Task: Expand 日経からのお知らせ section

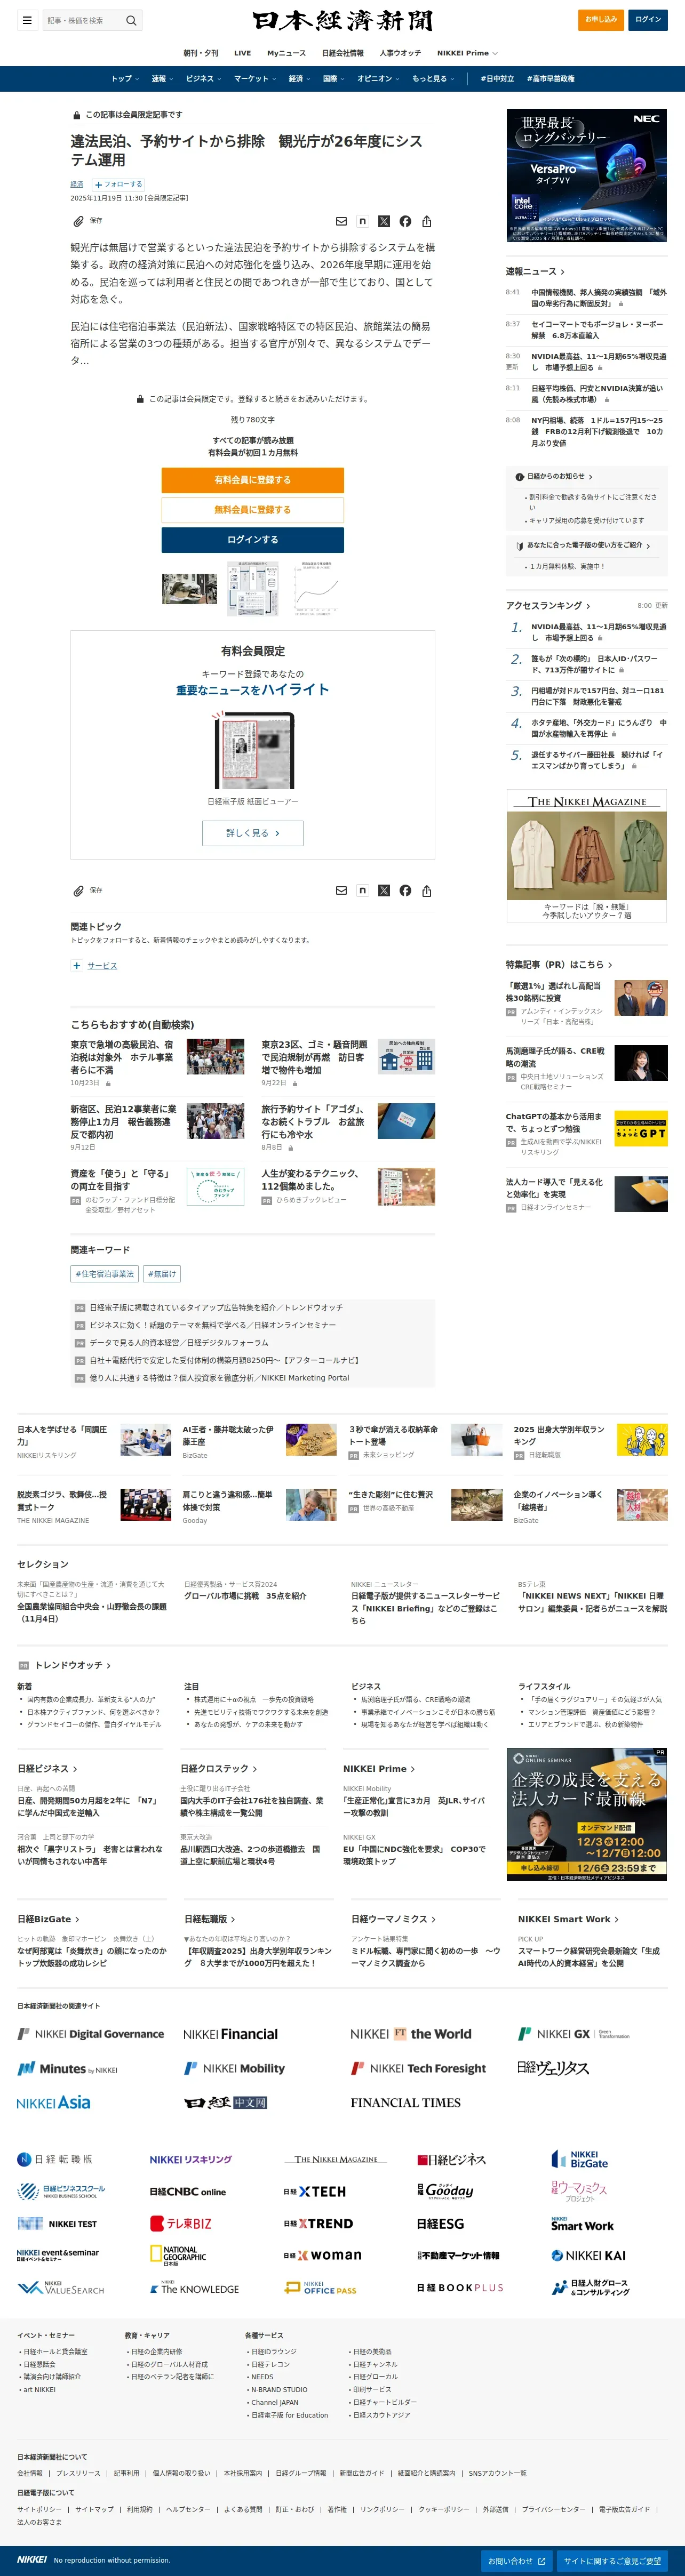Action: pyautogui.click(x=555, y=477)
